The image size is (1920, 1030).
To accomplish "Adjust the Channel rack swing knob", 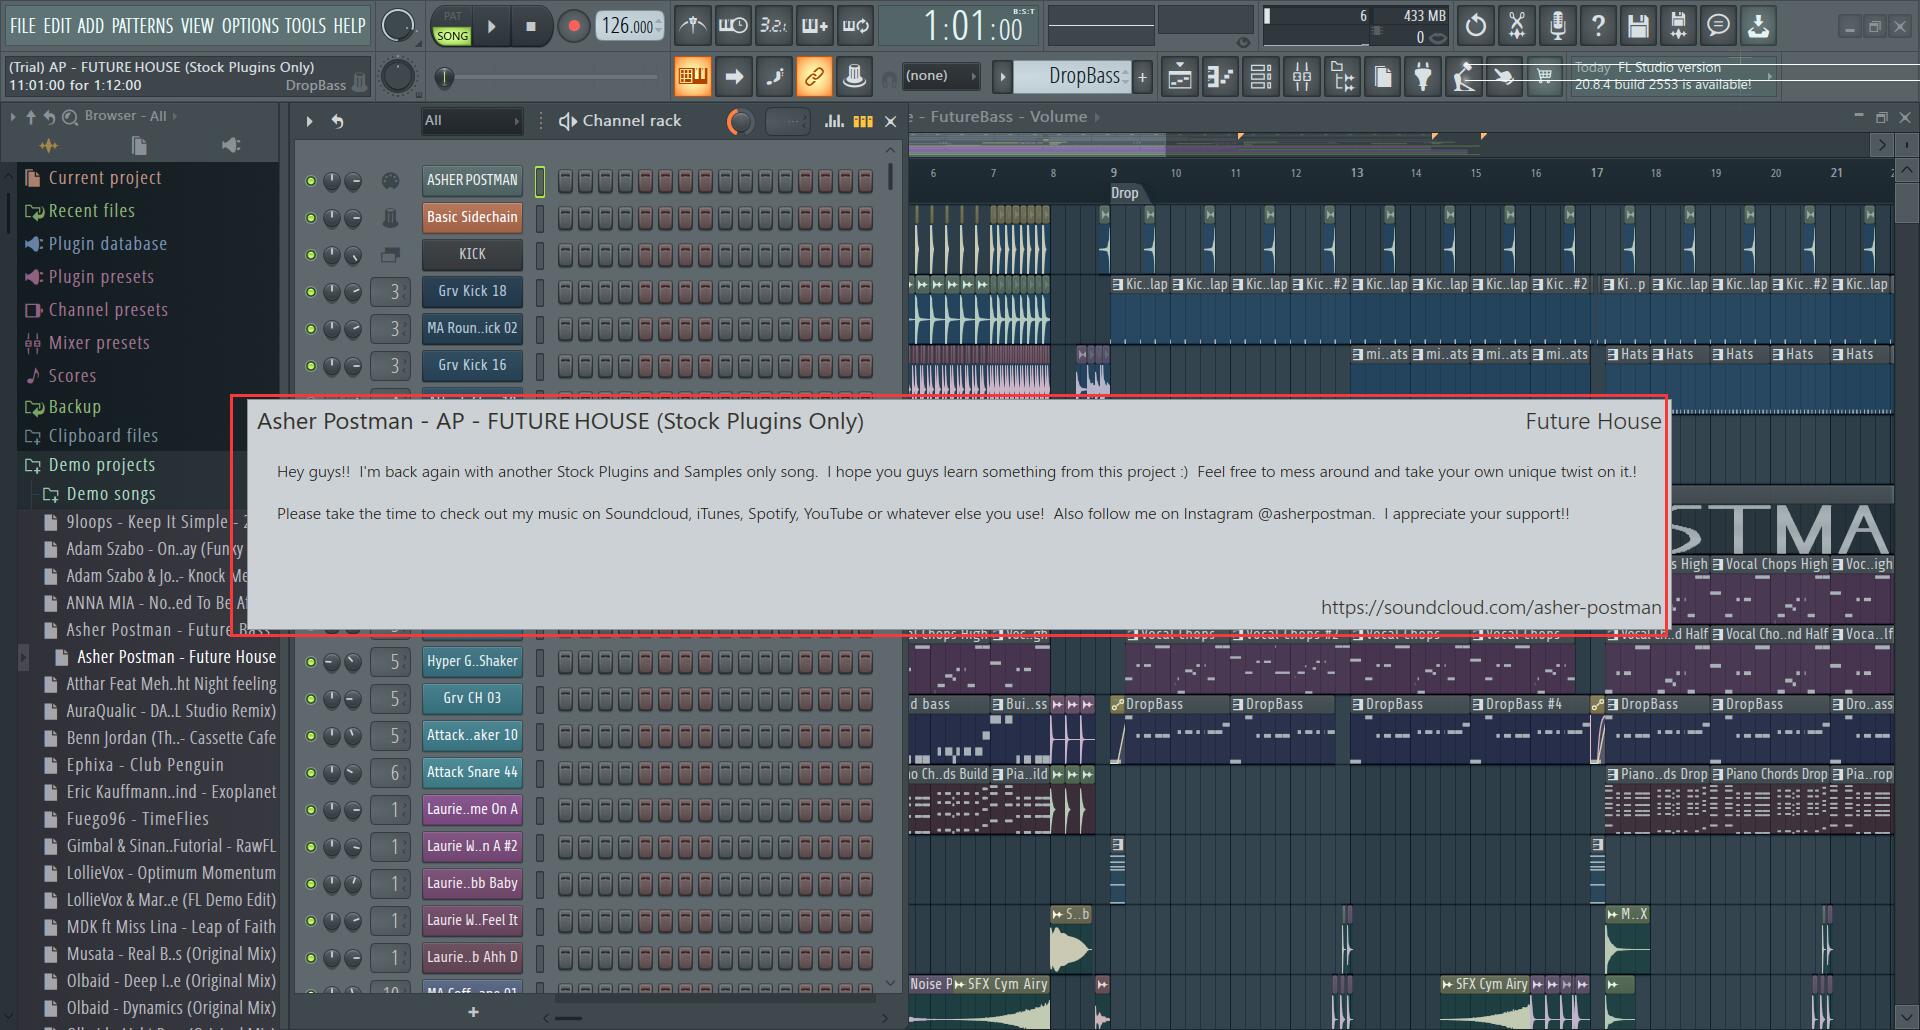I will click(x=740, y=121).
